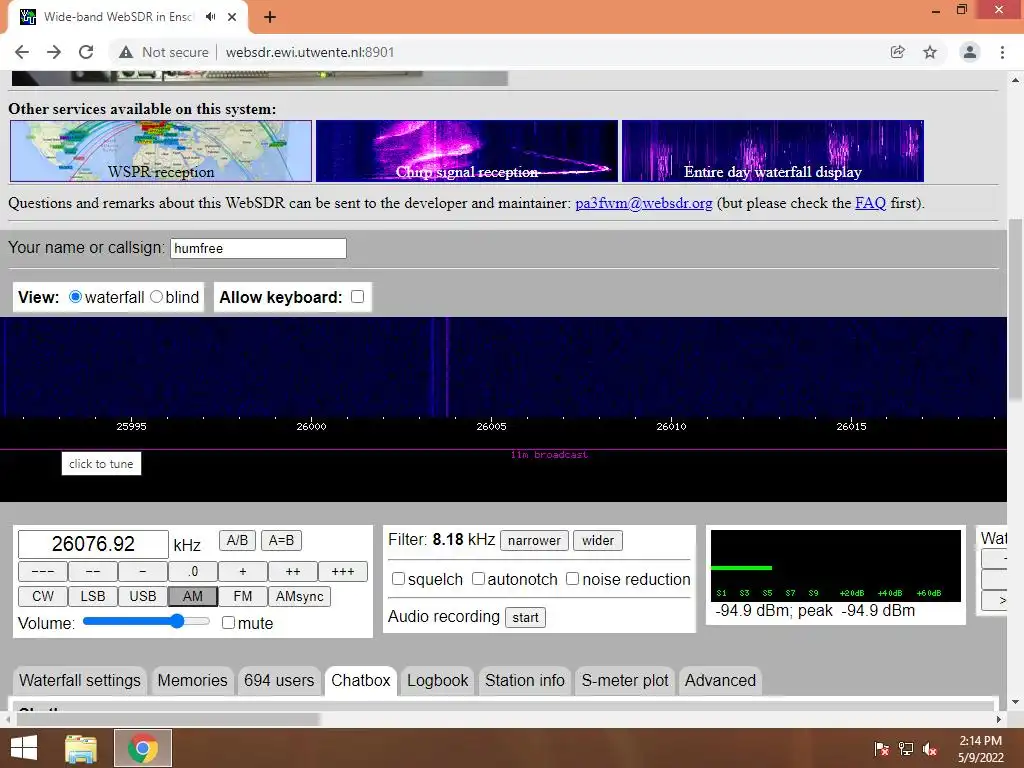Select FM mode
This screenshot has width=1024, height=768.
coord(242,596)
